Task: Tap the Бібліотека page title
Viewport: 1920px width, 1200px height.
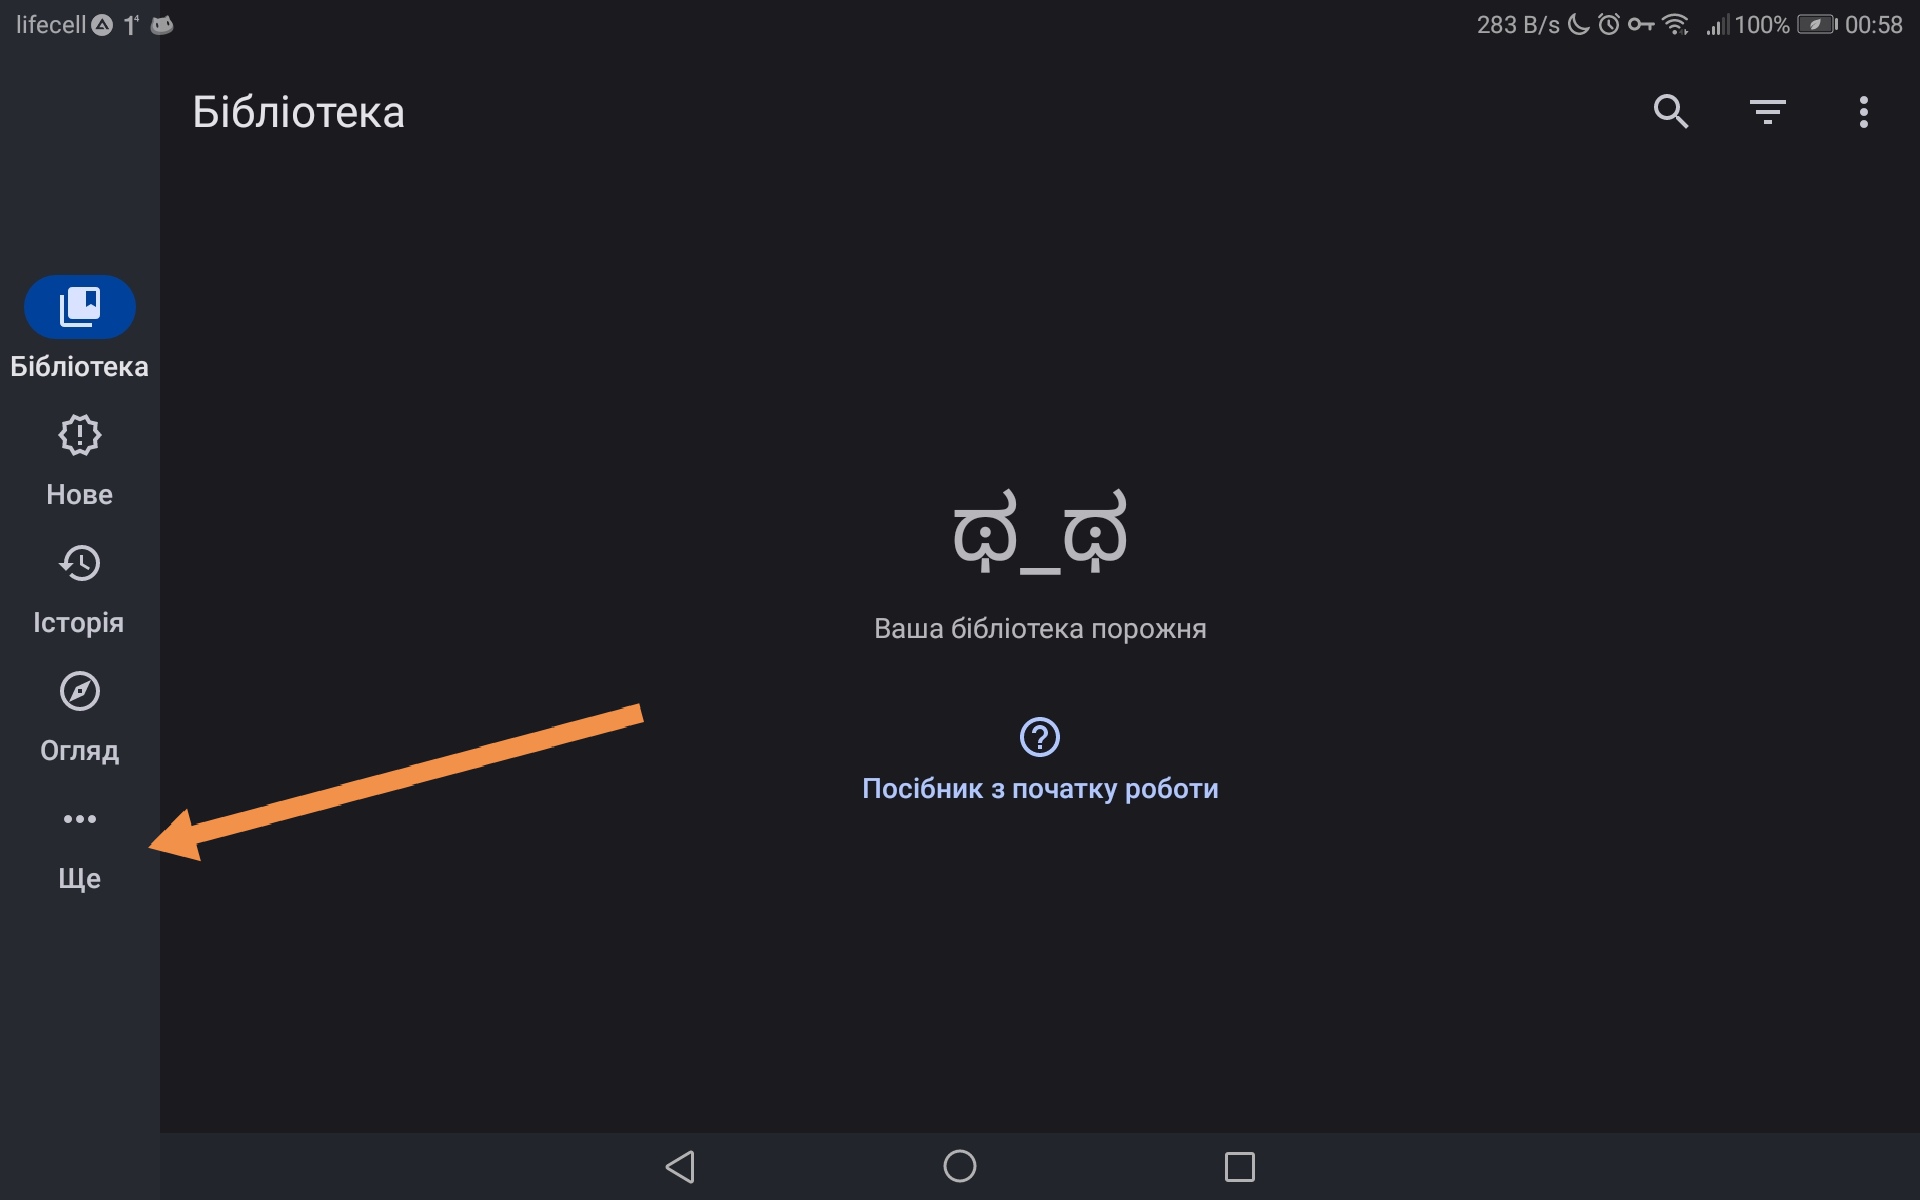Action: (298, 112)
